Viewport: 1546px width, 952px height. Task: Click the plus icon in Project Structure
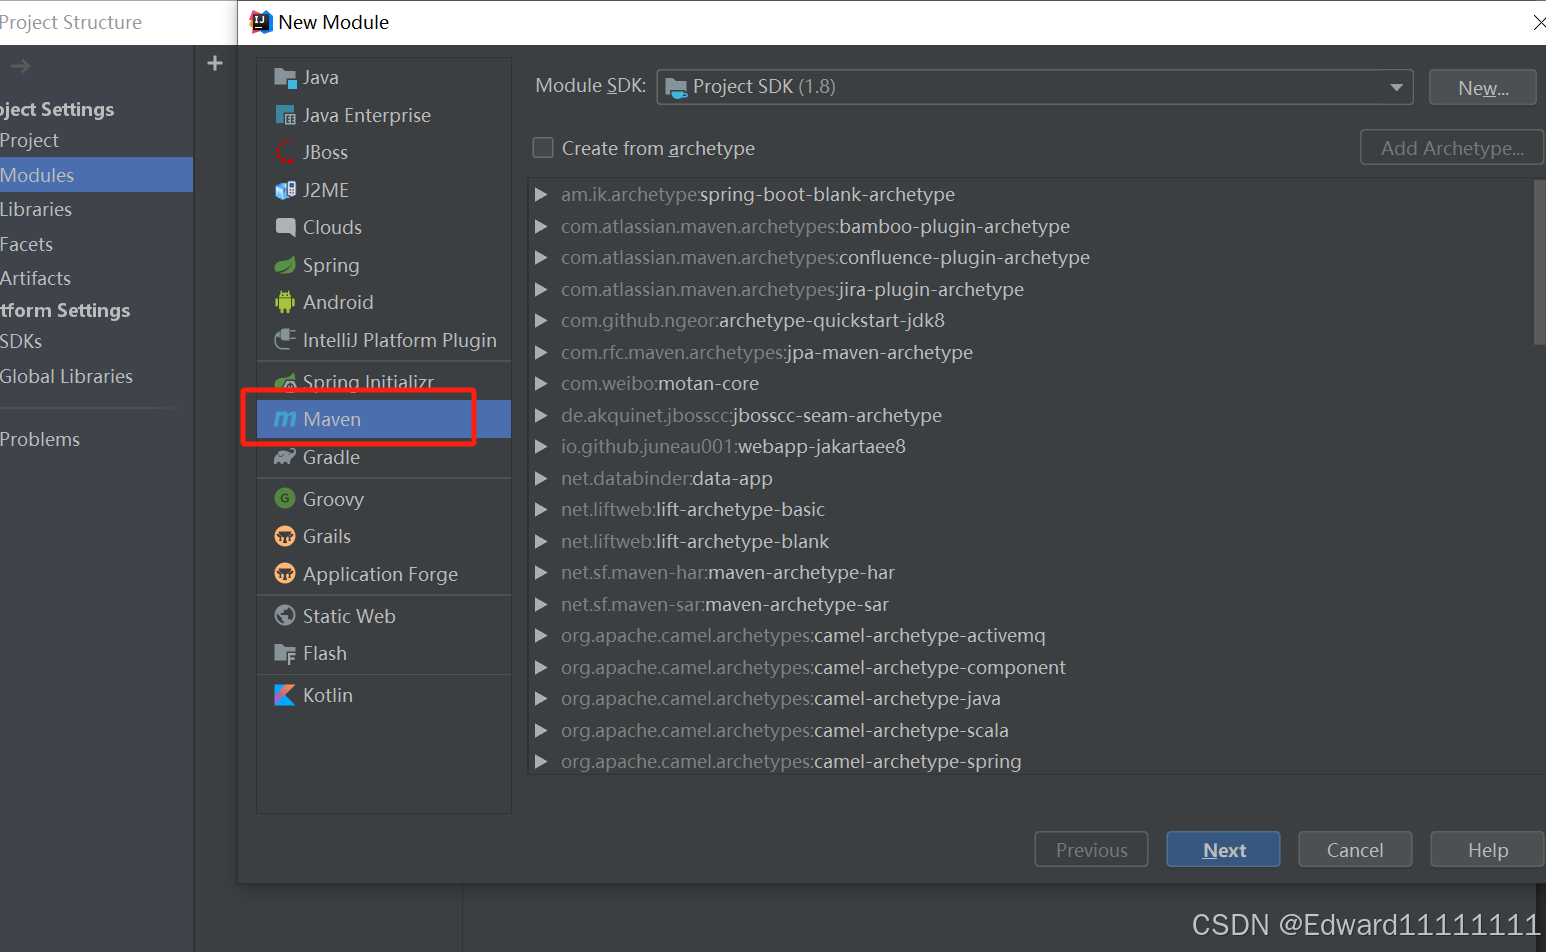[x=214, y=63]
